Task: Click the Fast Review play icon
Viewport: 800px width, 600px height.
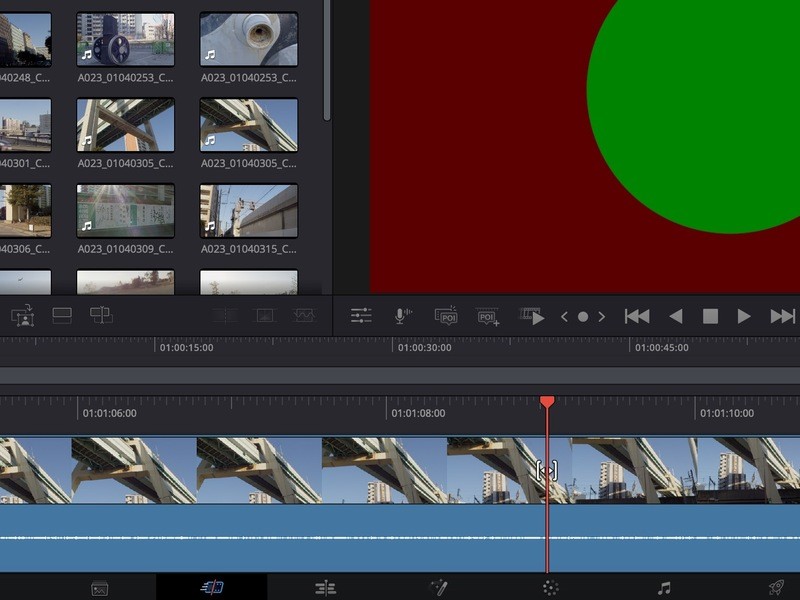Action: point(533,316)
